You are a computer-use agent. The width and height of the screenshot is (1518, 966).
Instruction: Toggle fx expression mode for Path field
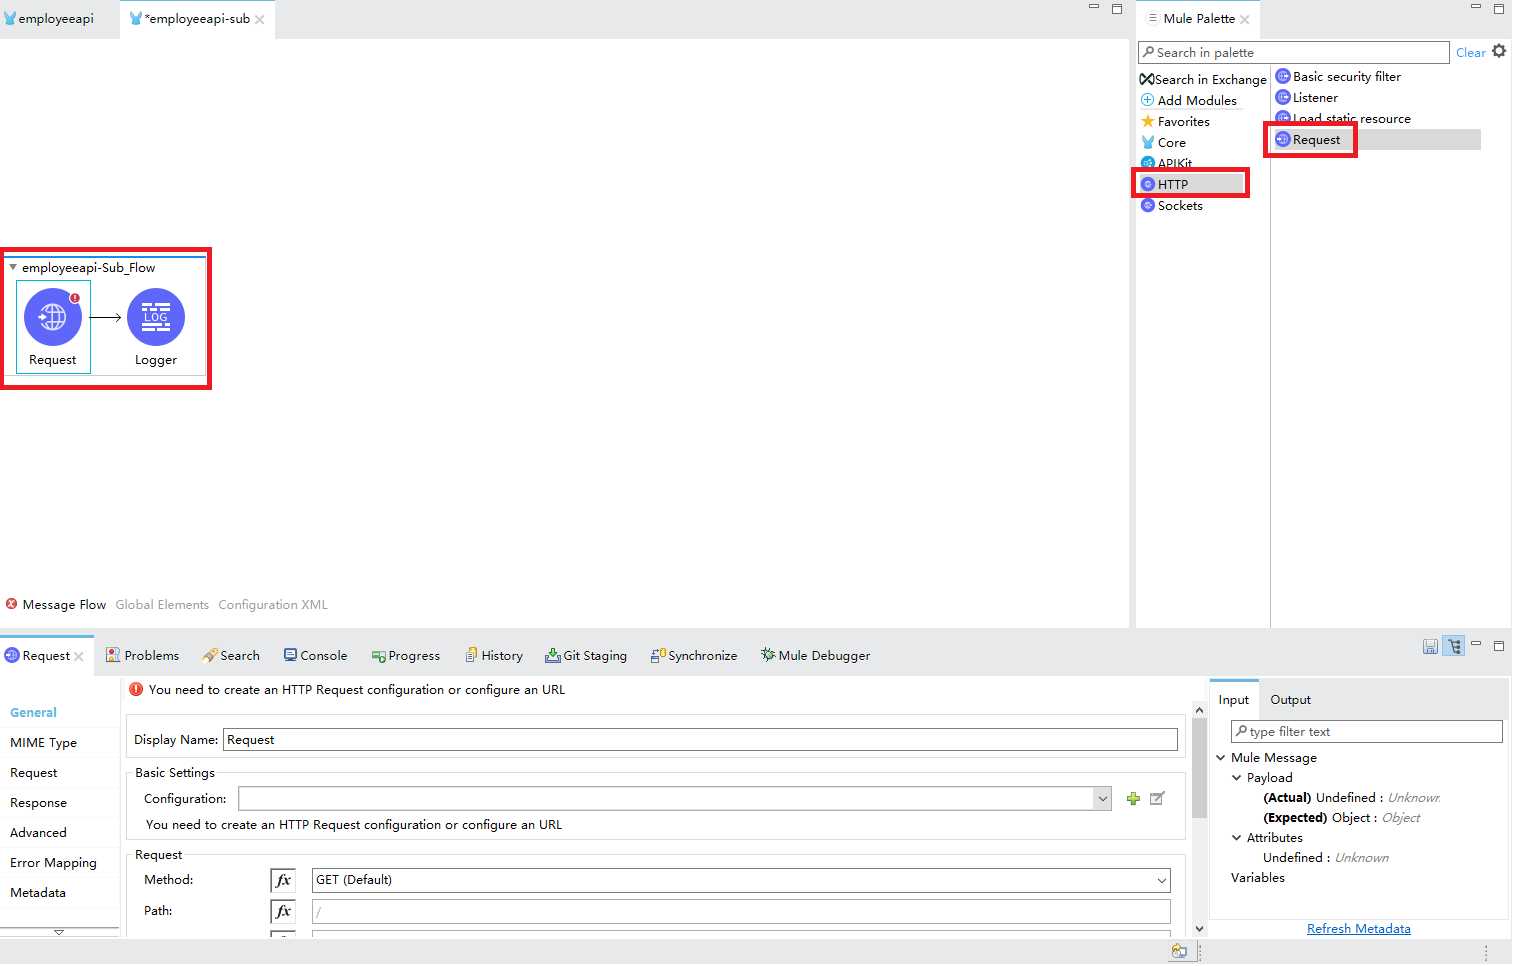point(283,911)
